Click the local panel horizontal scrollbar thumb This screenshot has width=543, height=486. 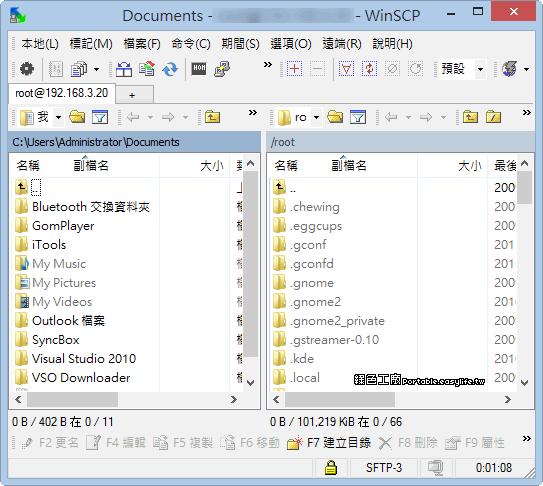(72, 399)
